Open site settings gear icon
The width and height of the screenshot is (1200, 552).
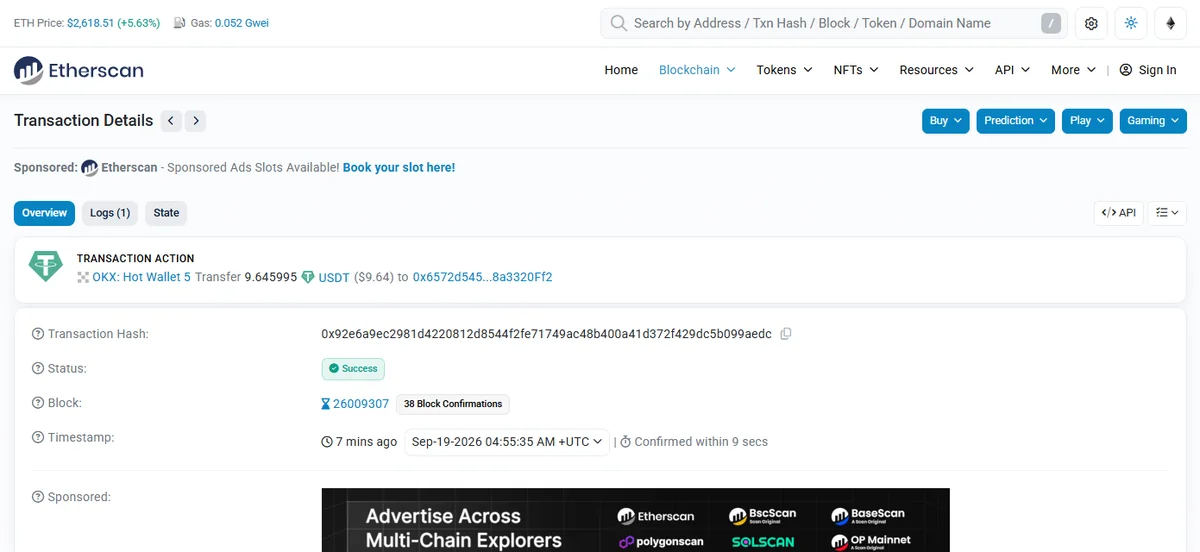(x=1092, y=23)
